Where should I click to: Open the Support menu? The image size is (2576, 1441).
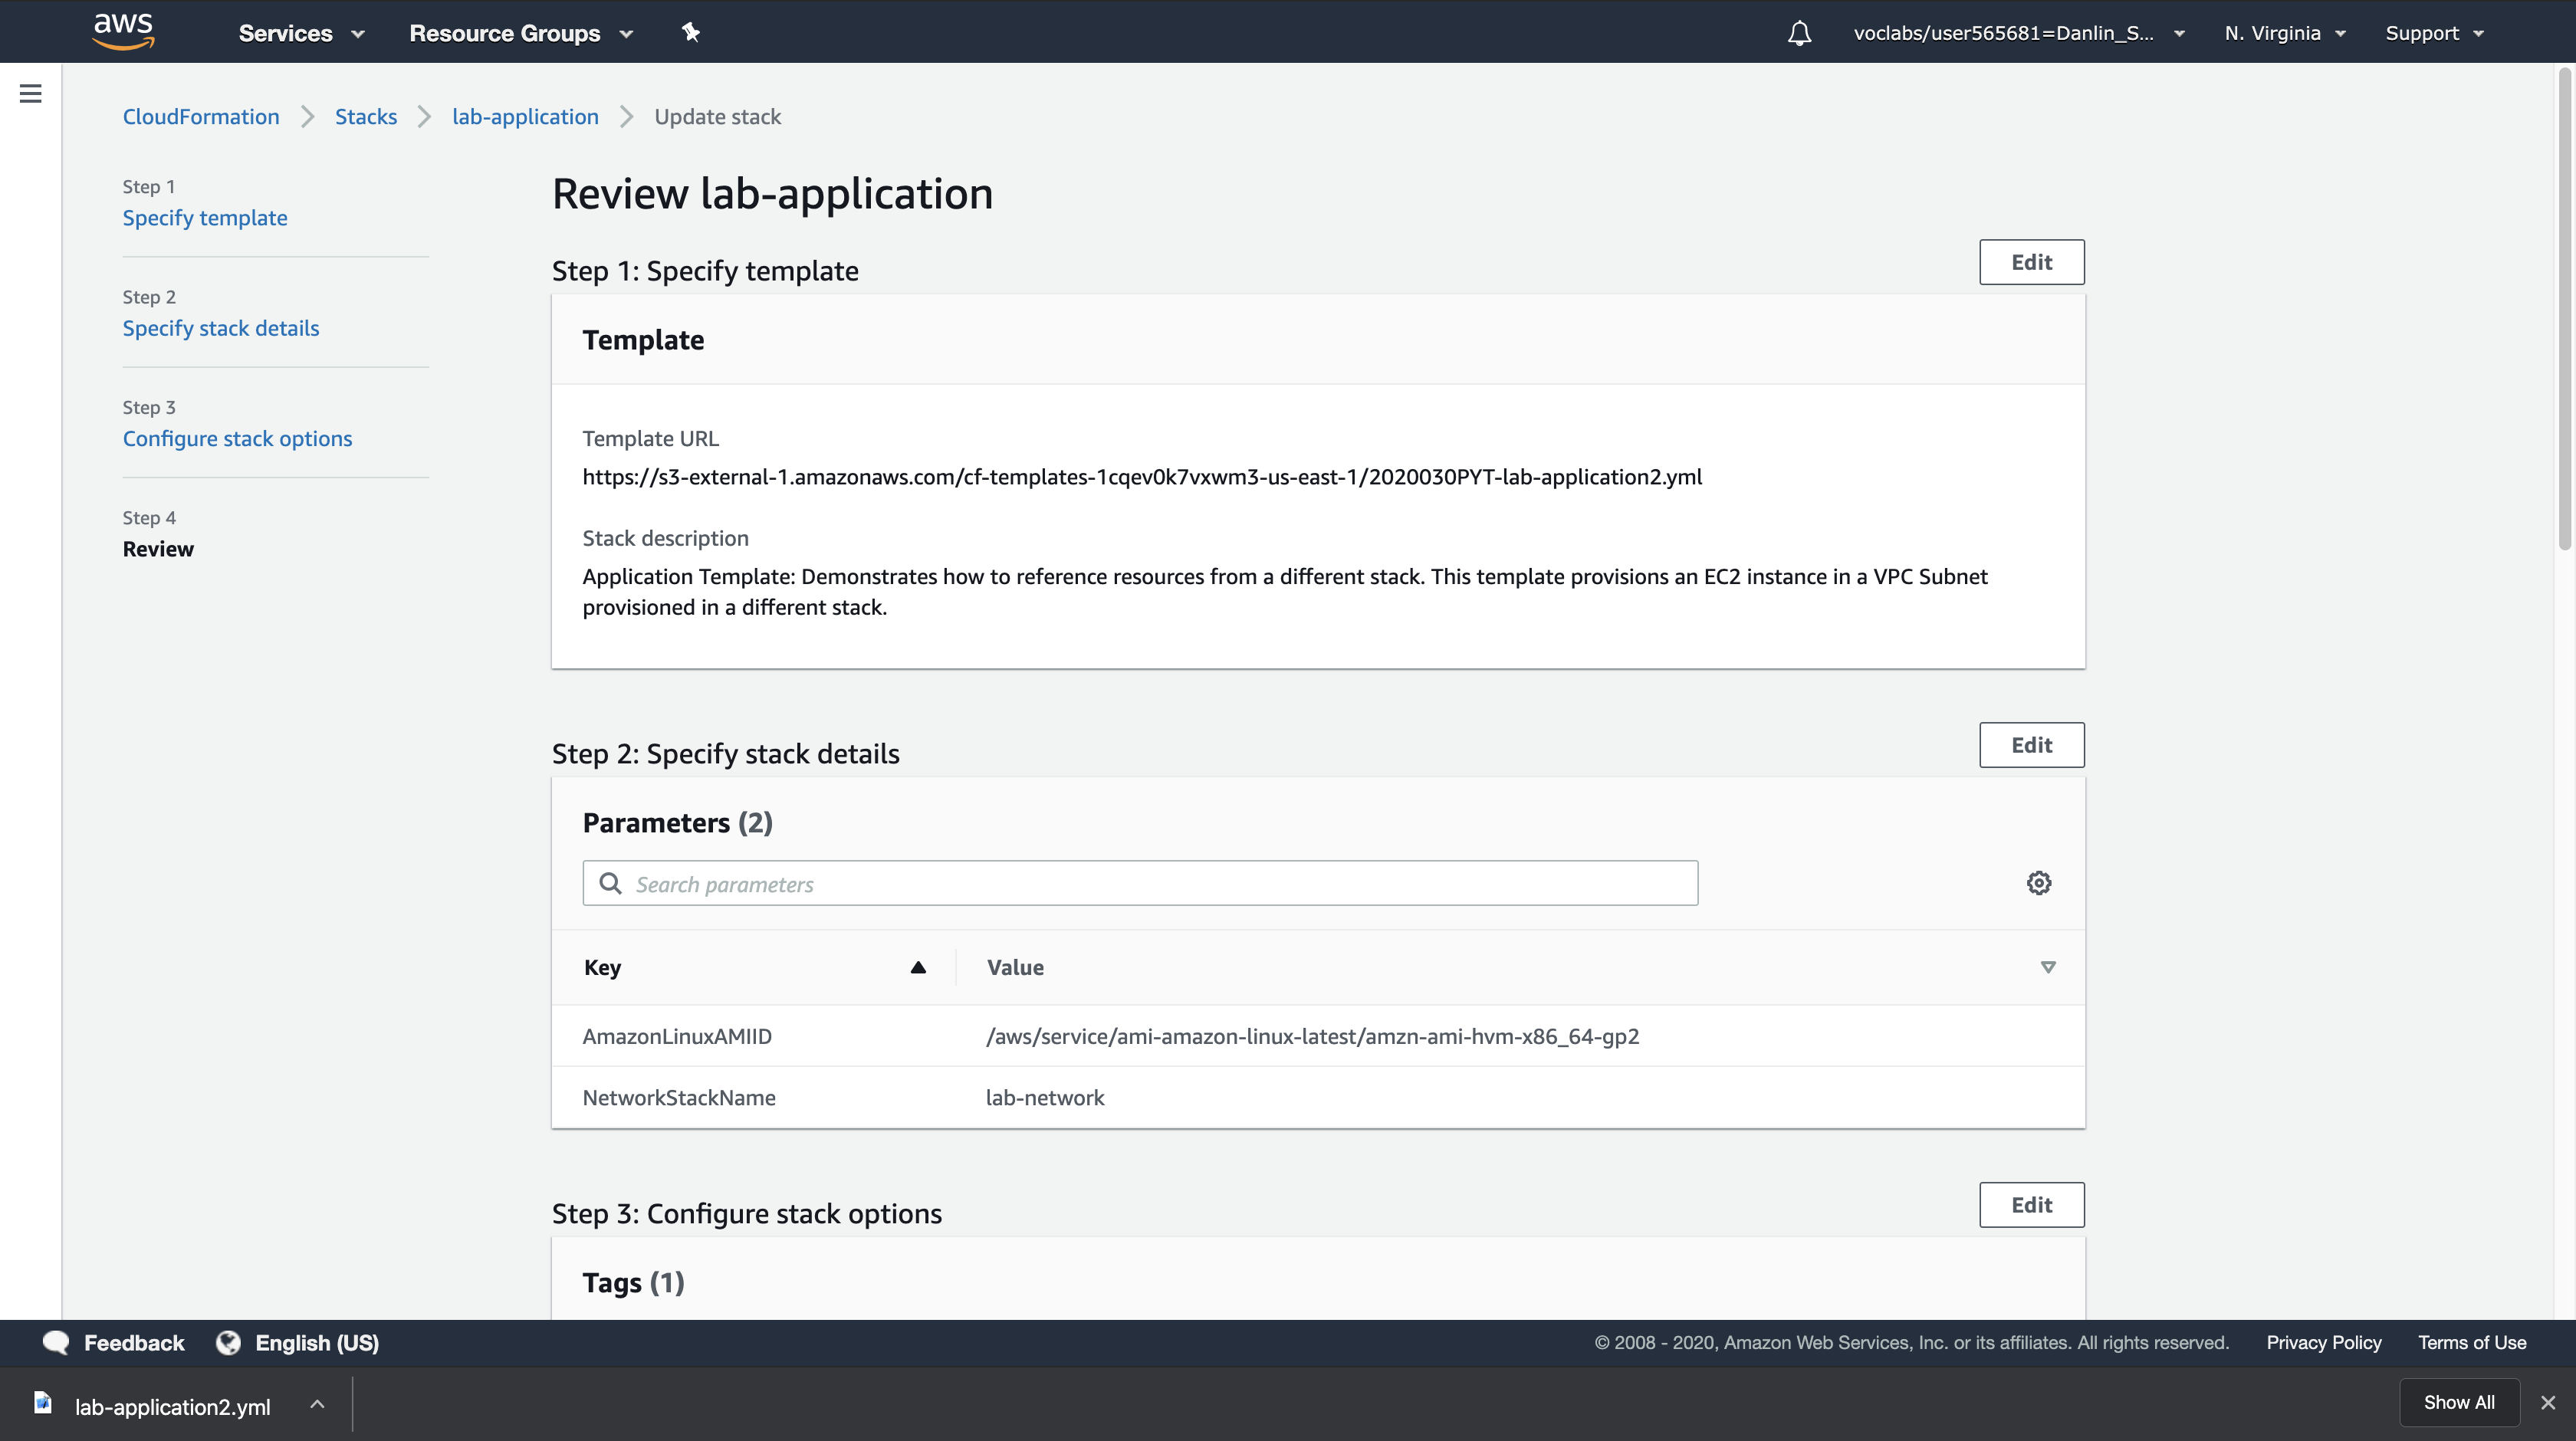click(2434, 33)
